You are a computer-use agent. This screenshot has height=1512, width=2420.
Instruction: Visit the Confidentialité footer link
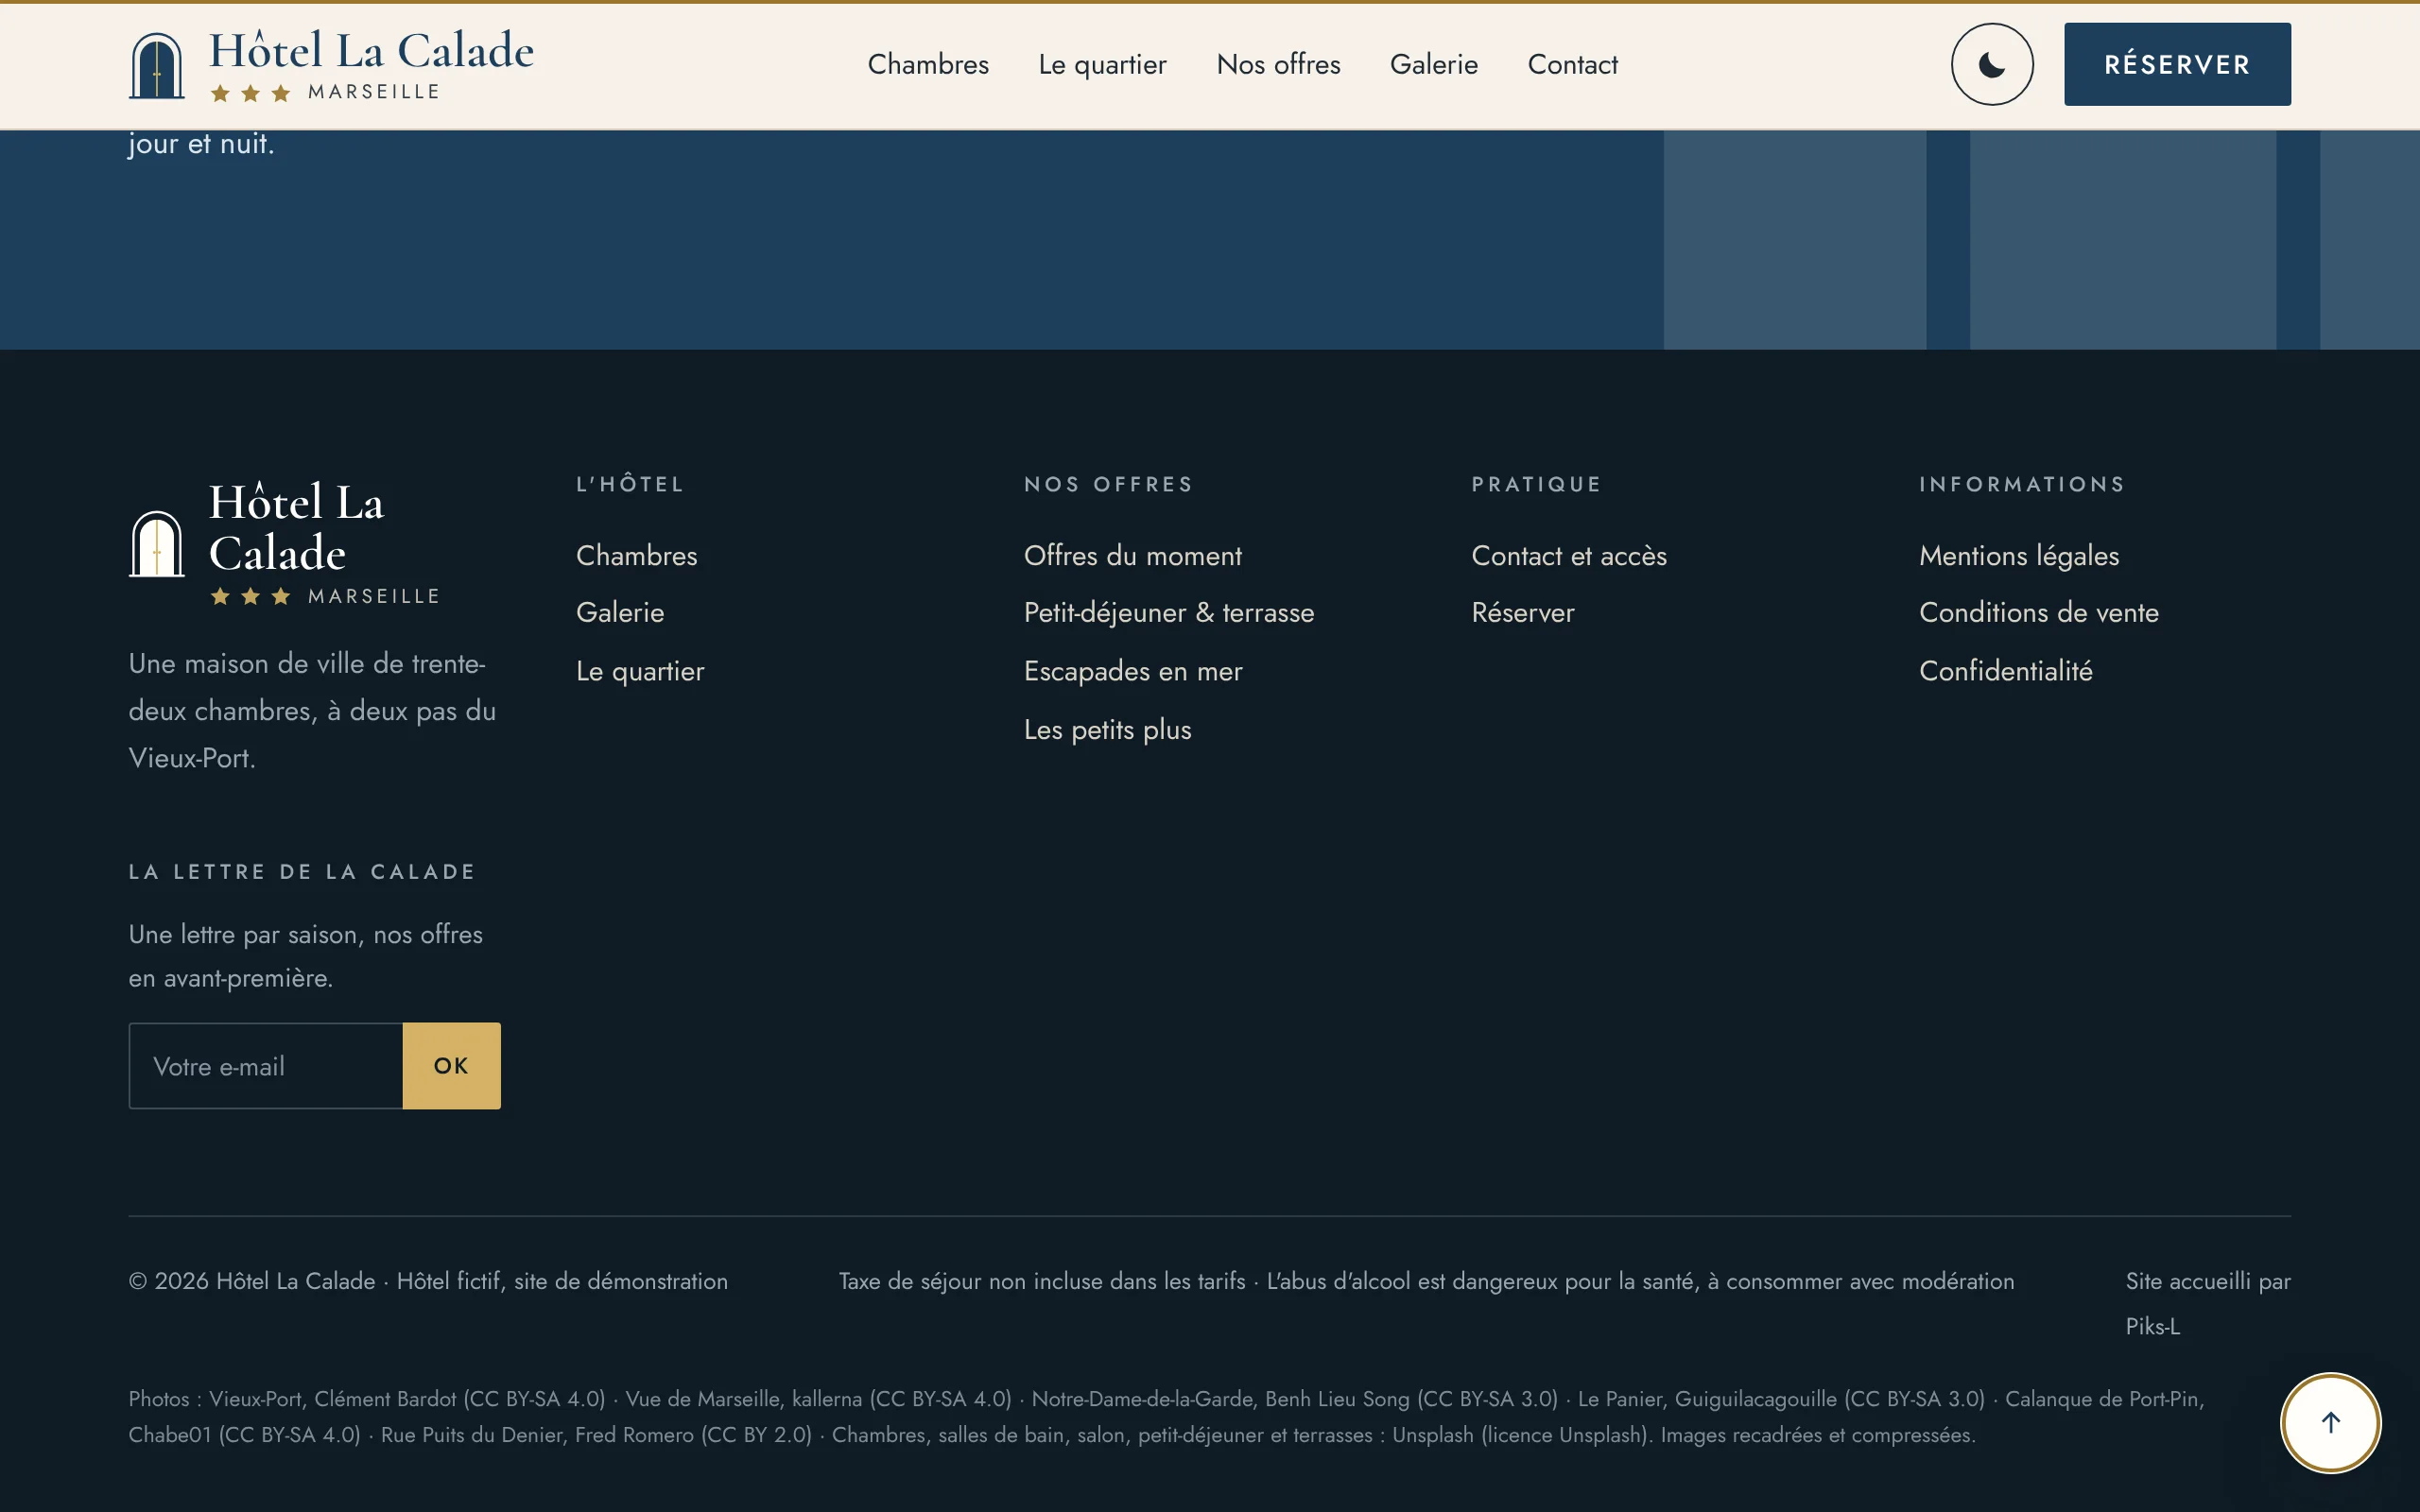click(2006, 671)
